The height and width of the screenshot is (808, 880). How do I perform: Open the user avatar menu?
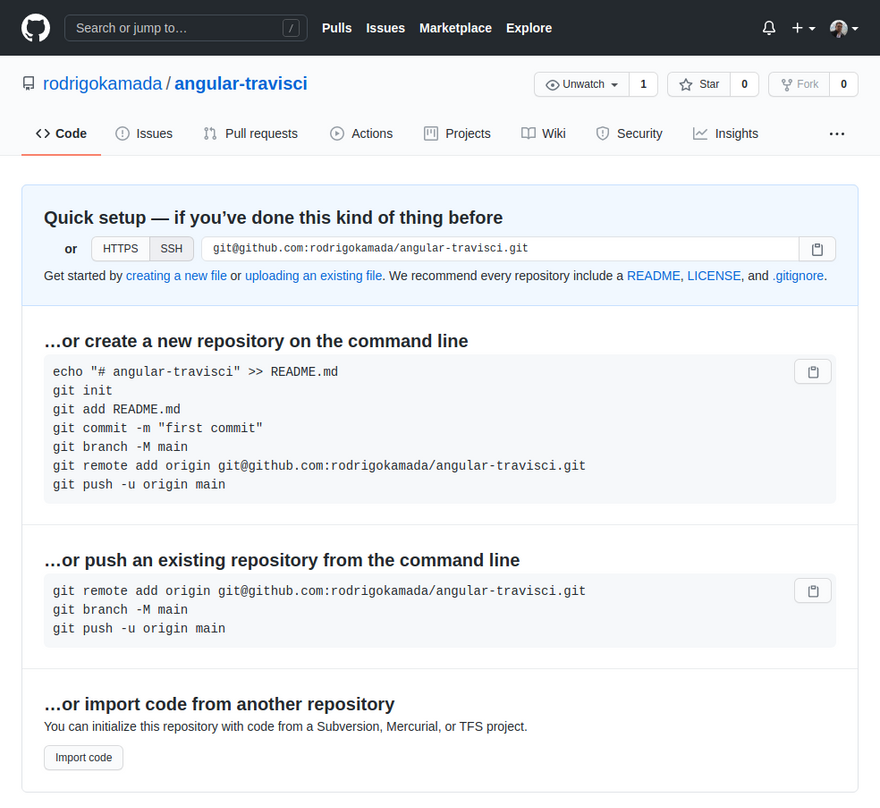coord(844,28)
